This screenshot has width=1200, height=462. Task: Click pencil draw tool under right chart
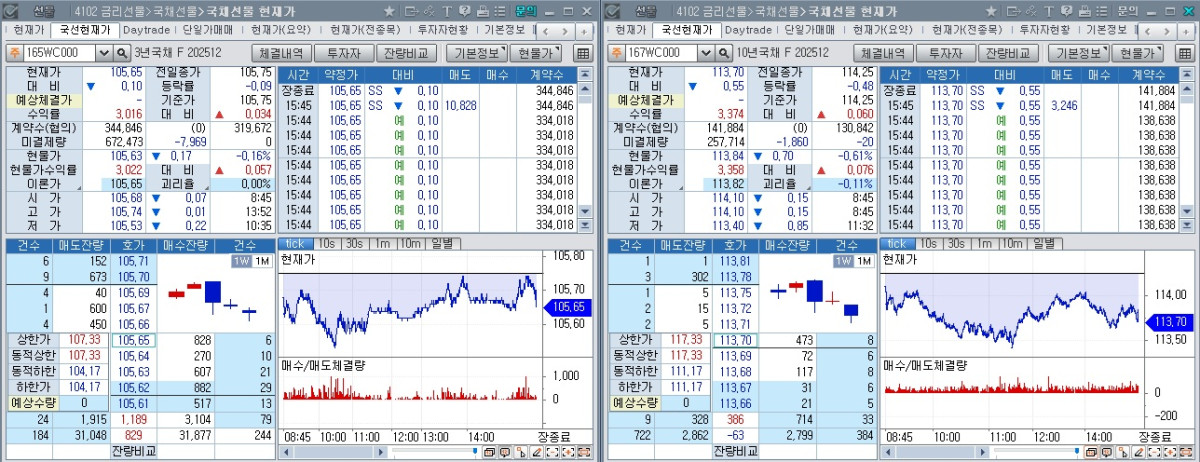1138,452
